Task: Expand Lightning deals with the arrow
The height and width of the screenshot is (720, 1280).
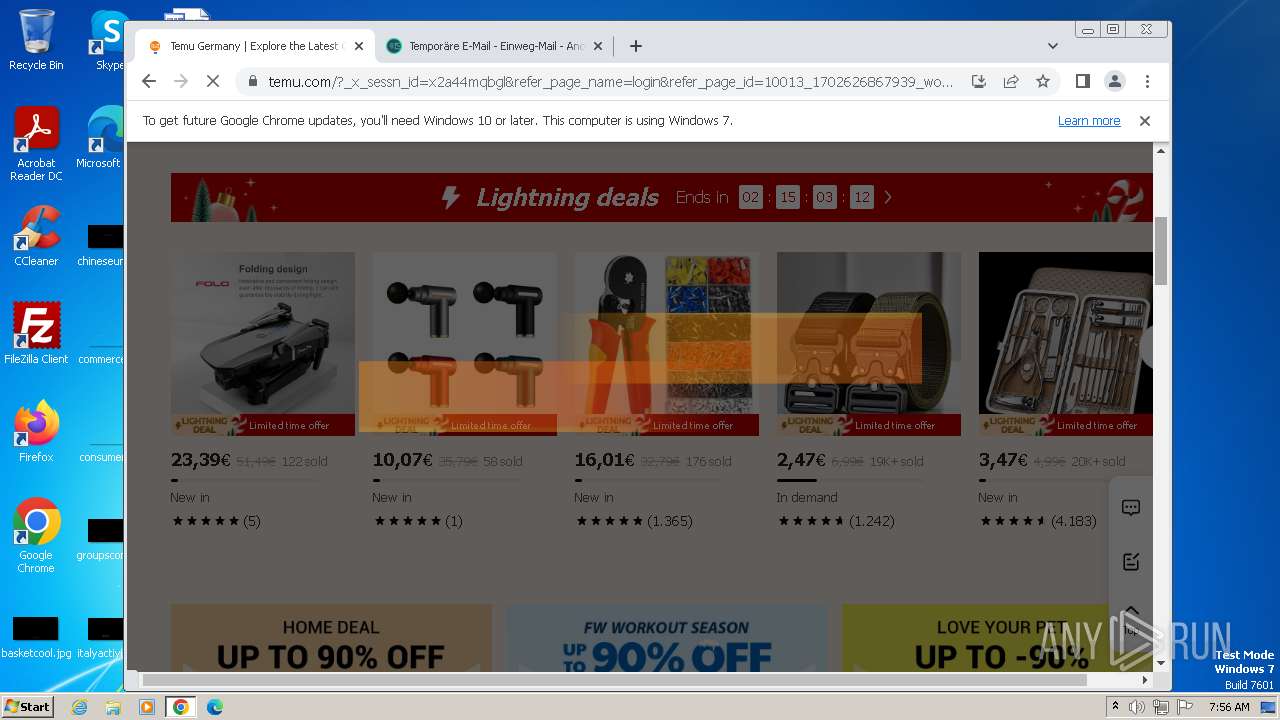Action: pyautogui.click(x=887, y=197)
